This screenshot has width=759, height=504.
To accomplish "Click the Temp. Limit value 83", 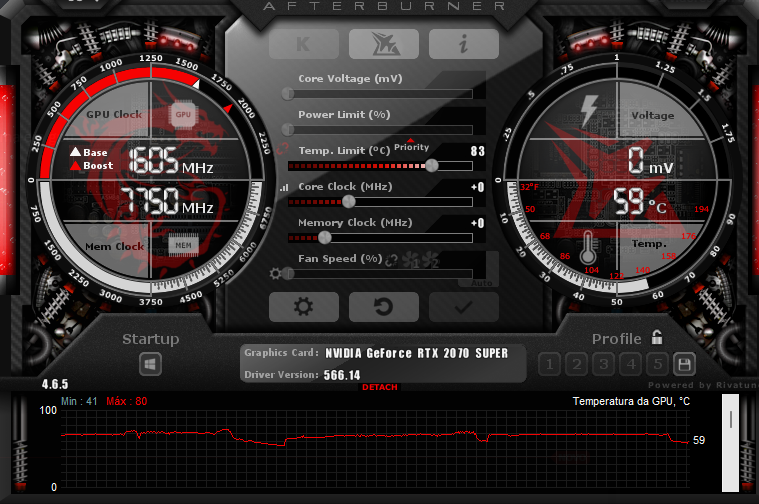I will click(x=477, y=151).
